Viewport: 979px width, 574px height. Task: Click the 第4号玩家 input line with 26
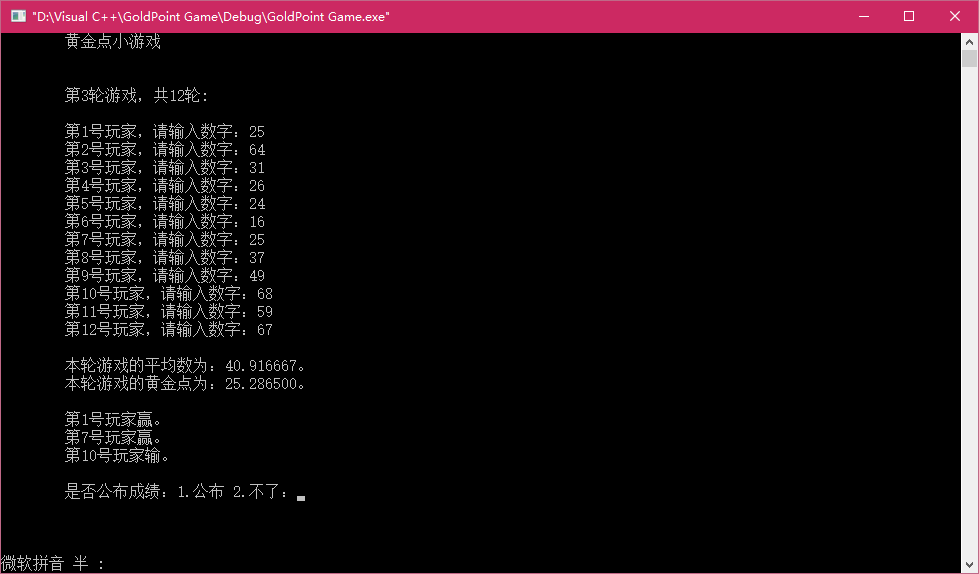click(x=165, y=186)
